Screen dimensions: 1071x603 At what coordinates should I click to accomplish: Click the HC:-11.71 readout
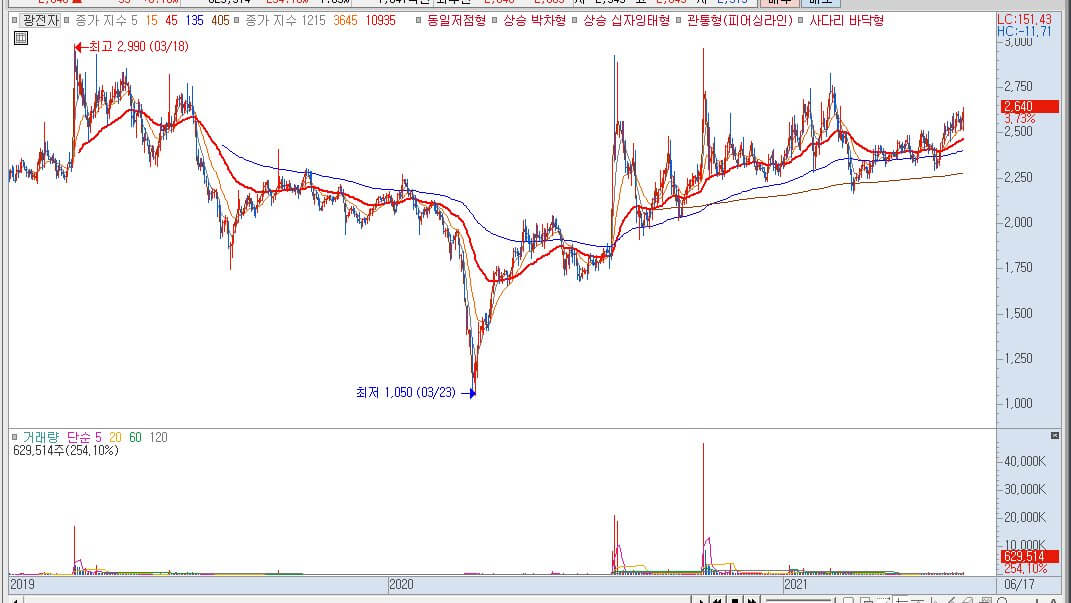tap(1024, 31)
